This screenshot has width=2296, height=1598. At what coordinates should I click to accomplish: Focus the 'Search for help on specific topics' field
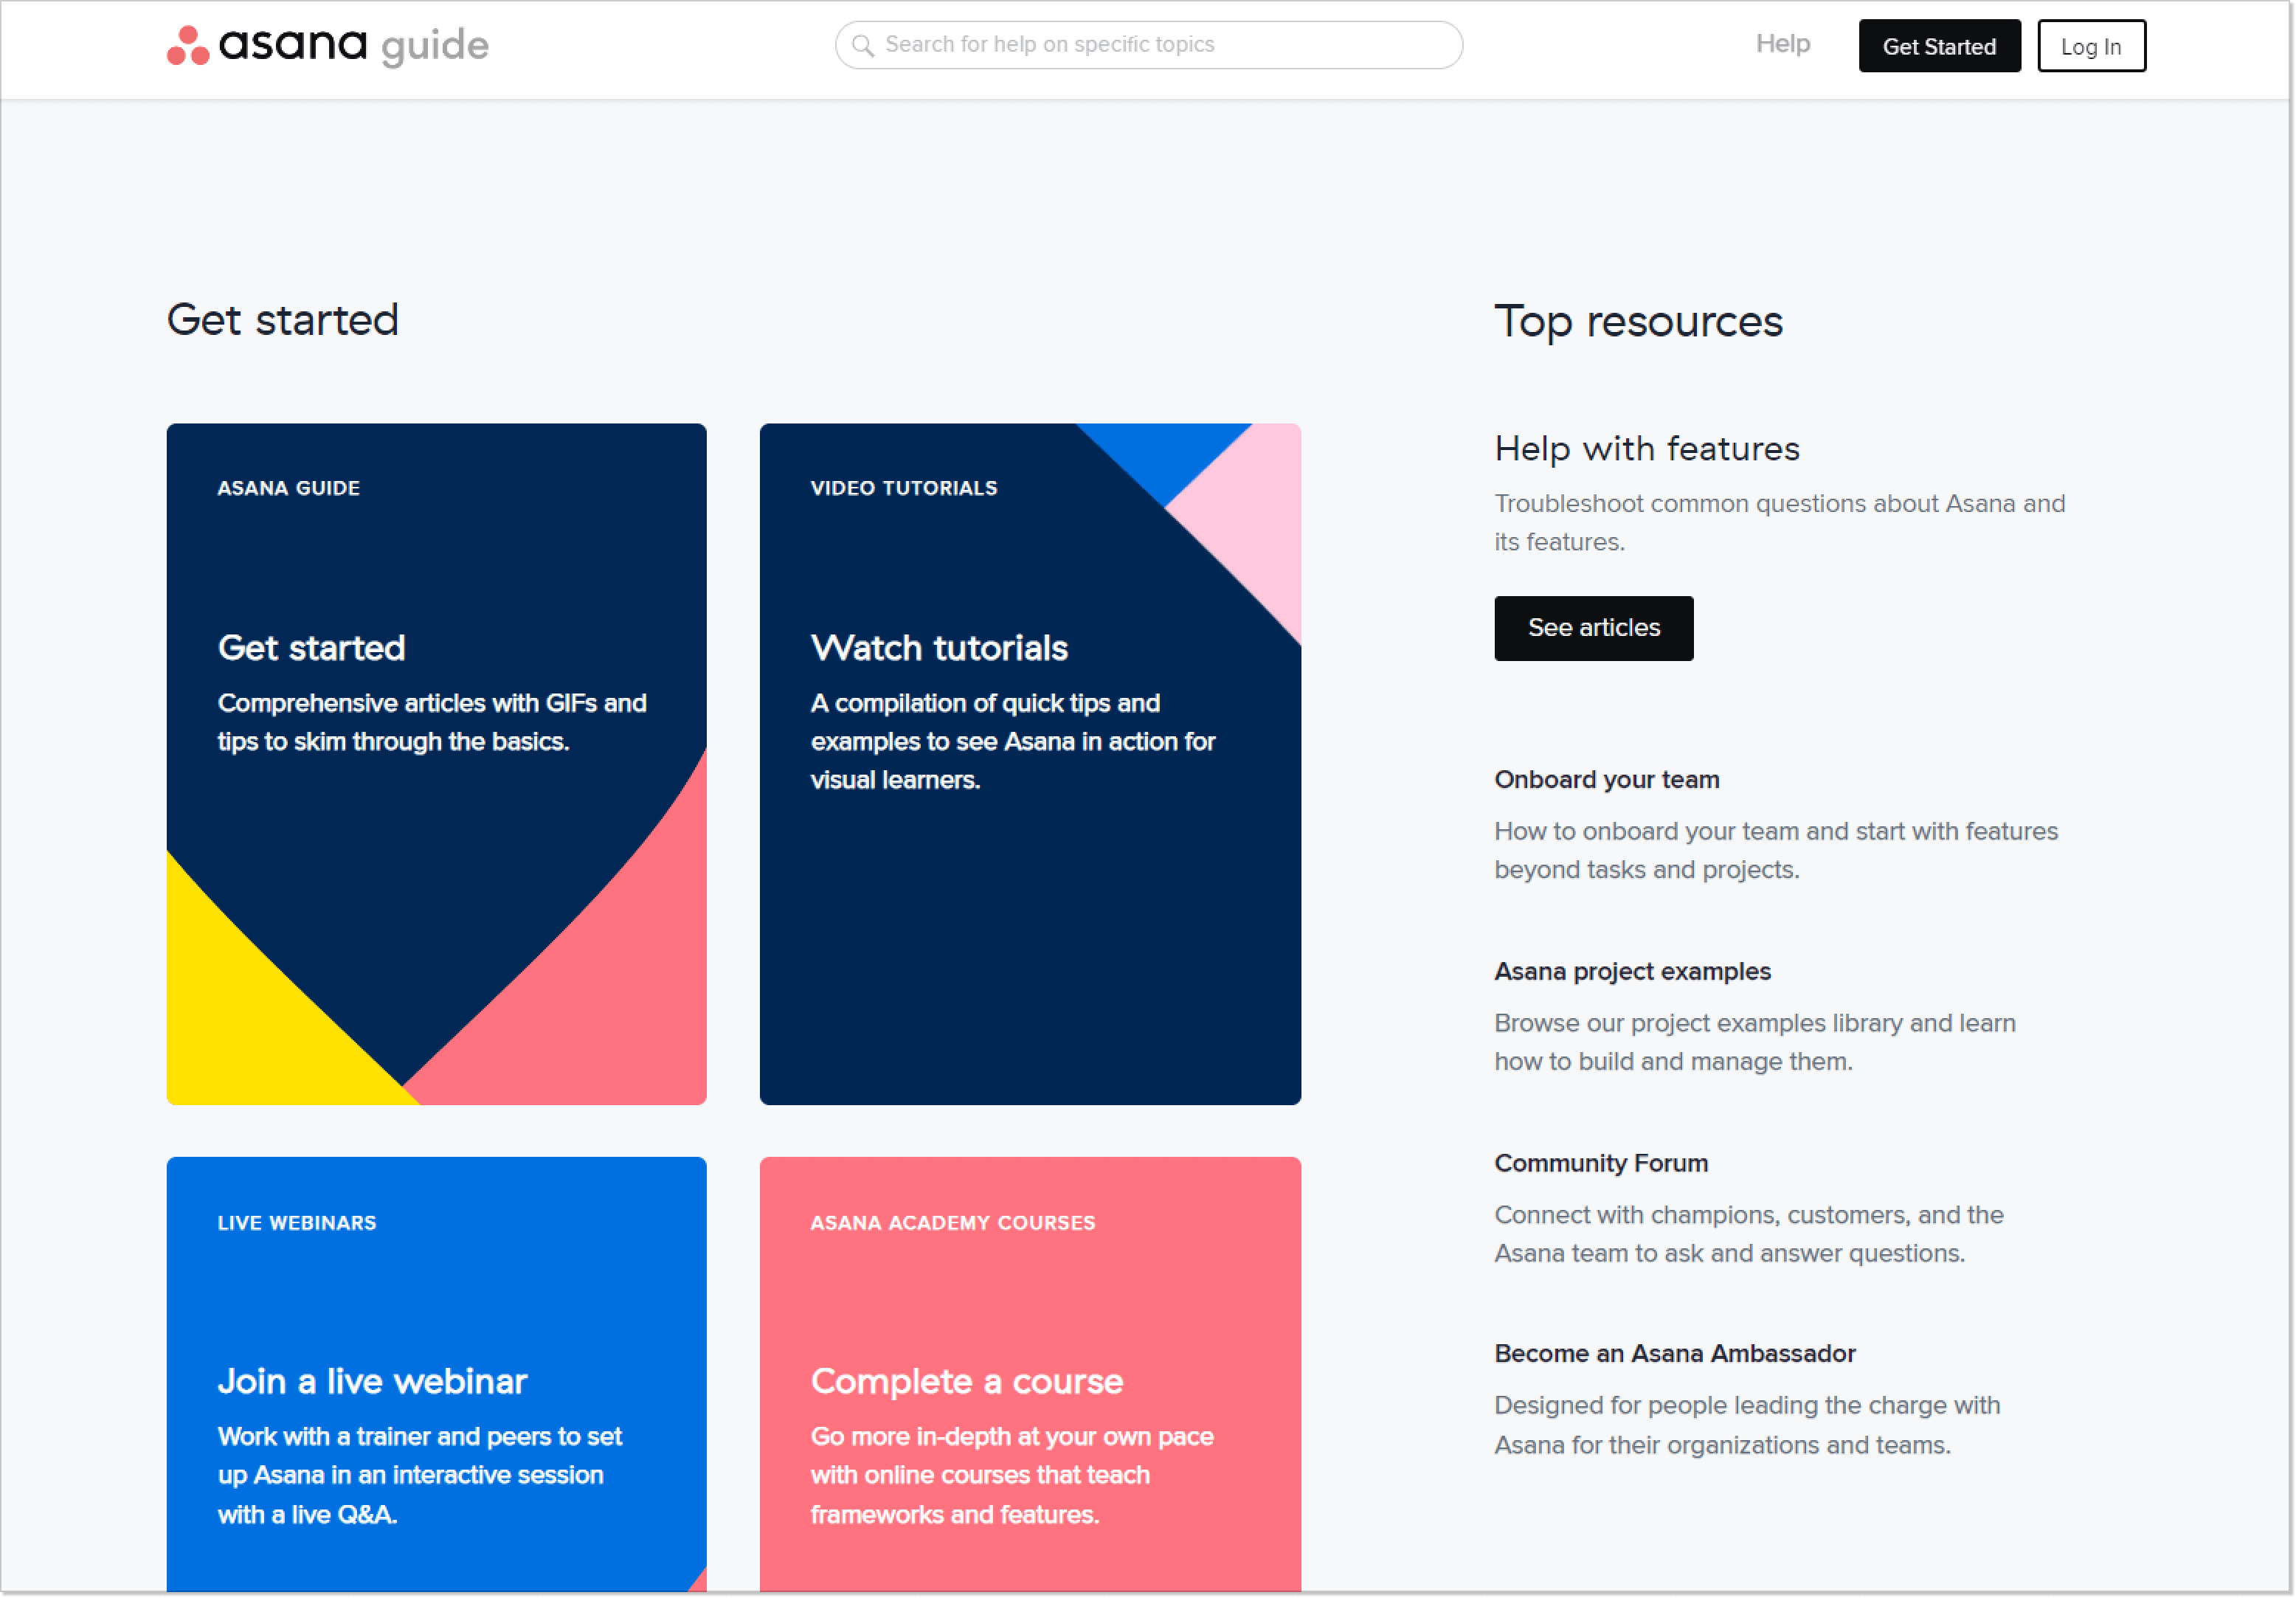tap(1149, 45)
